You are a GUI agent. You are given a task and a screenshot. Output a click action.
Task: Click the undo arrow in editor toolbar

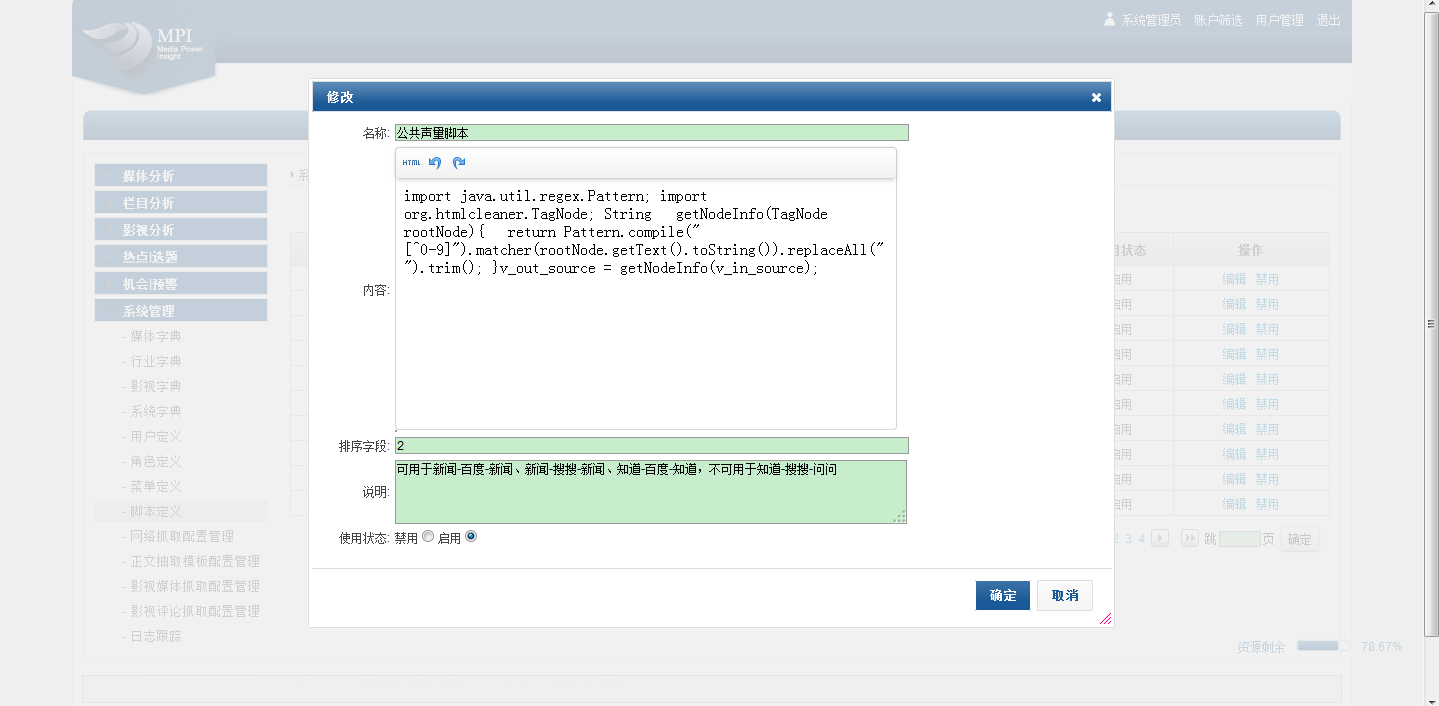[x=435, y=163]
